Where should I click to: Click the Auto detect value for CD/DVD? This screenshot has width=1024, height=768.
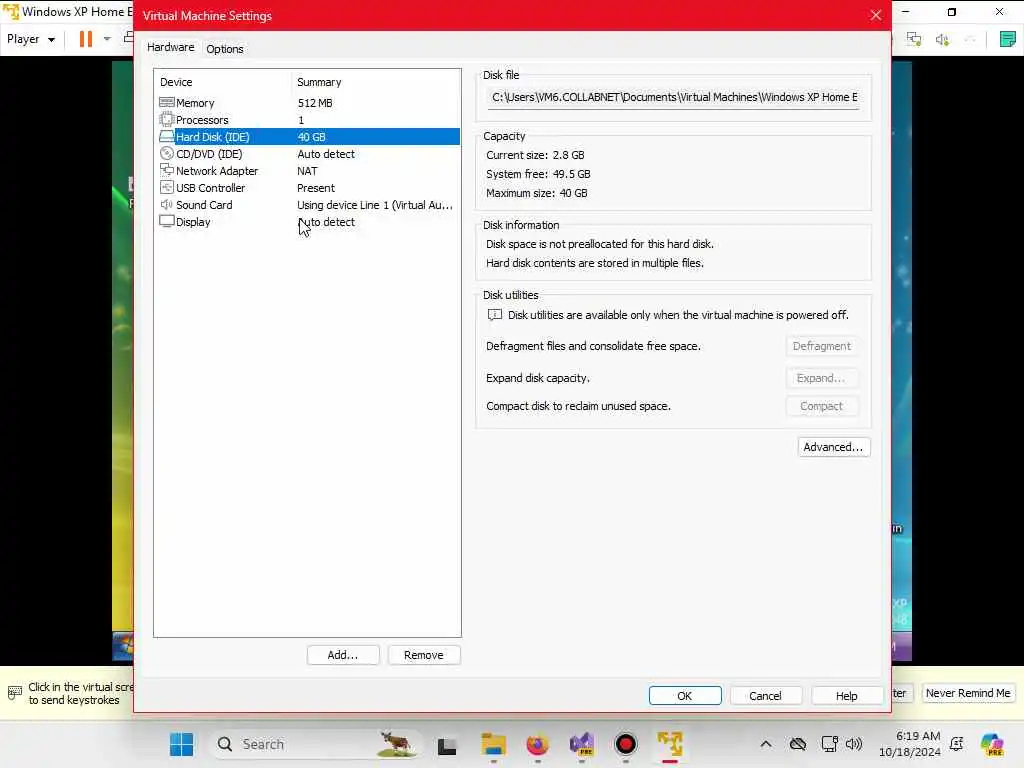[x=326, y=154]
